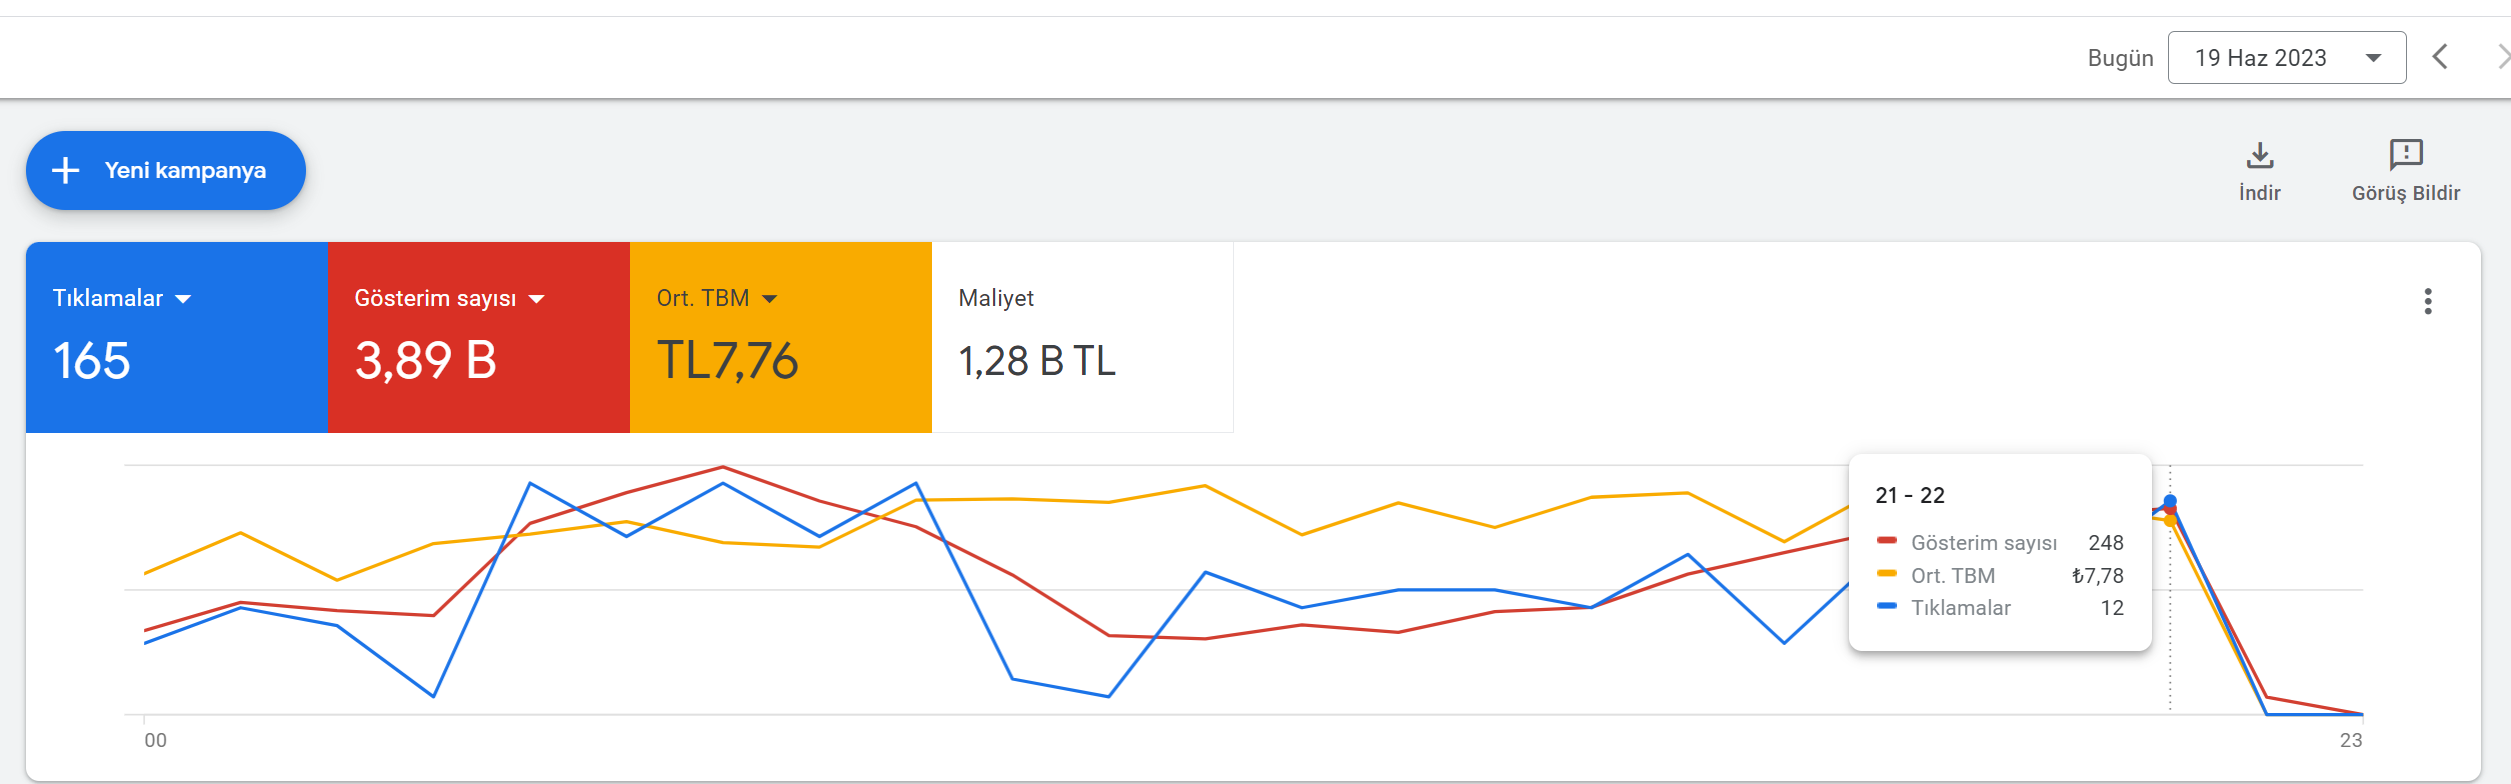This screenshot has width=2511, height=784.
Task: Click the plus icon on Yeni kampanya
Action: [x=66, y=170]
